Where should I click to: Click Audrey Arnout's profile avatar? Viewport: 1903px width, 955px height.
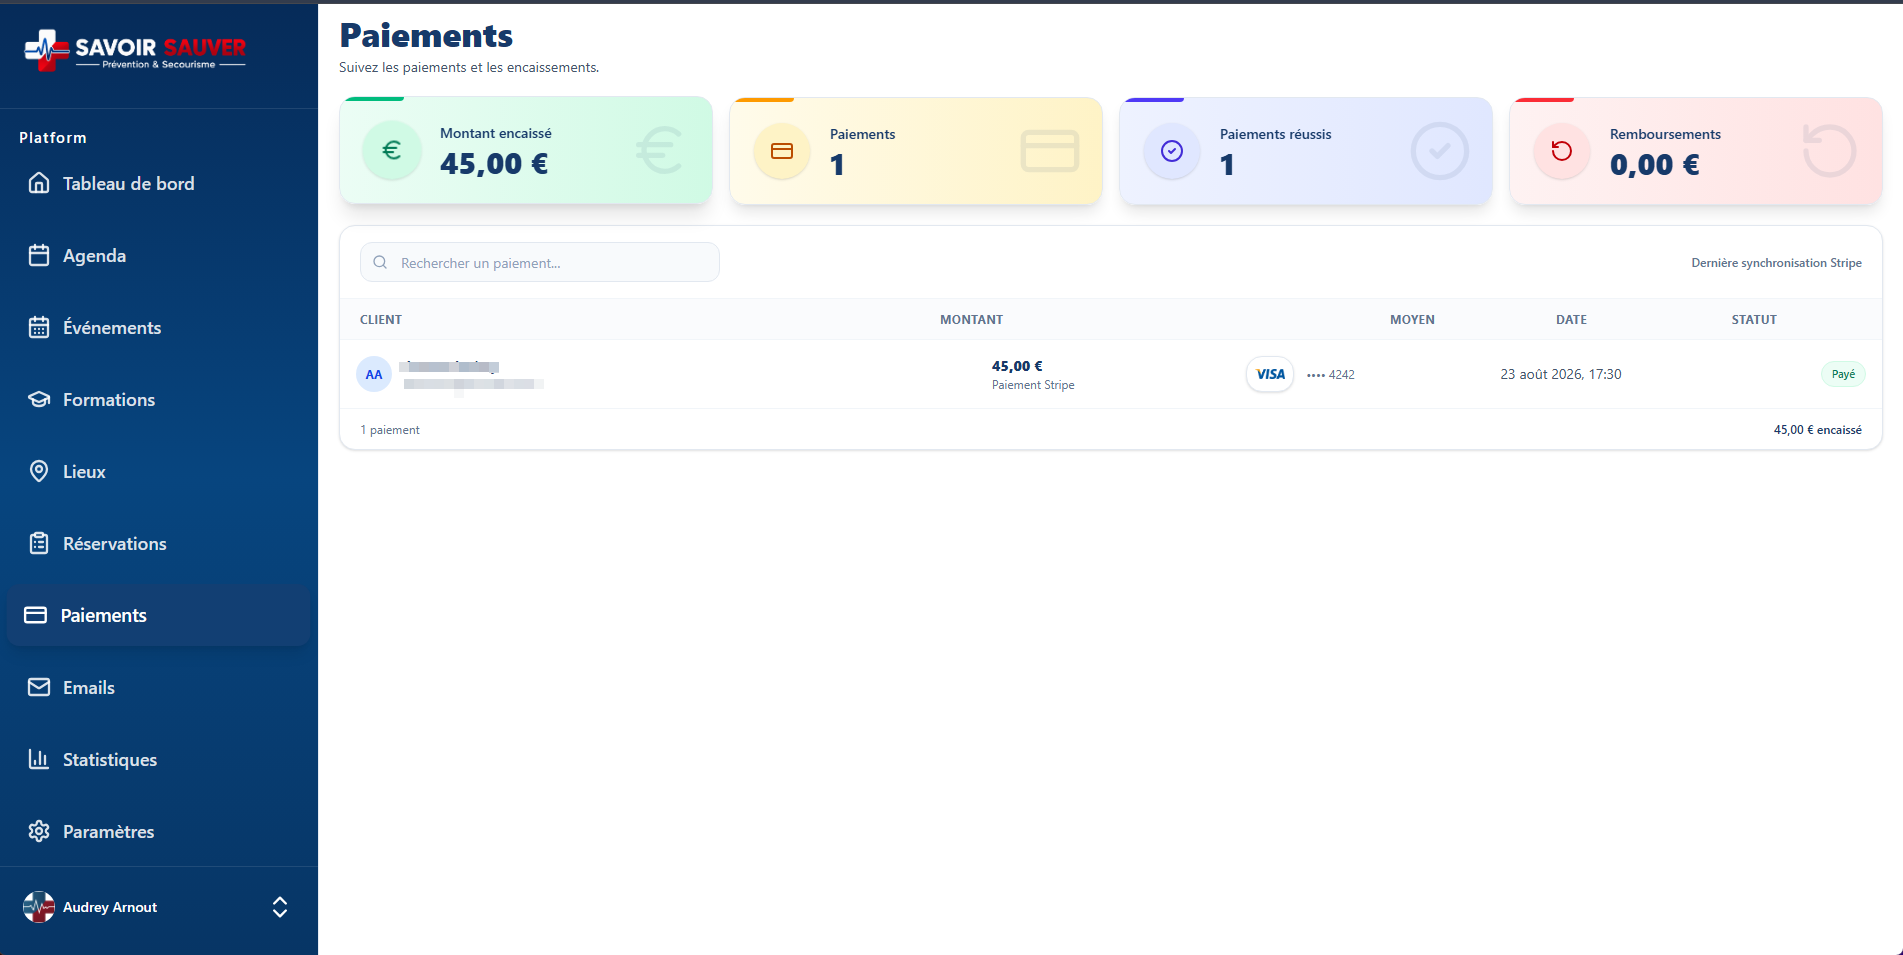(x=39, y=907)
